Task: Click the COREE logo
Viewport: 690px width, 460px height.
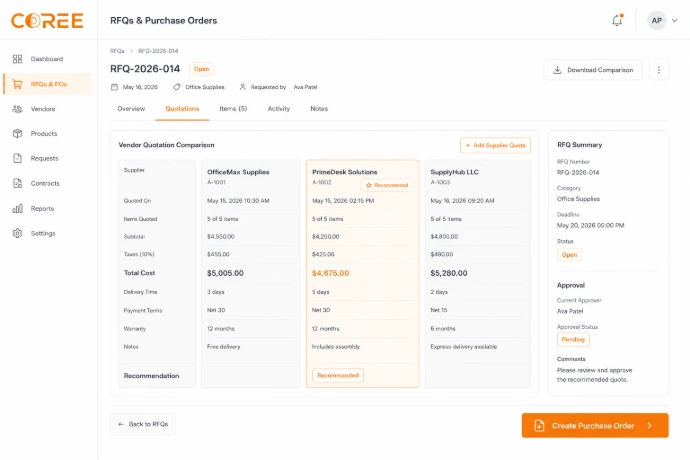Action: tap(47, 20)
